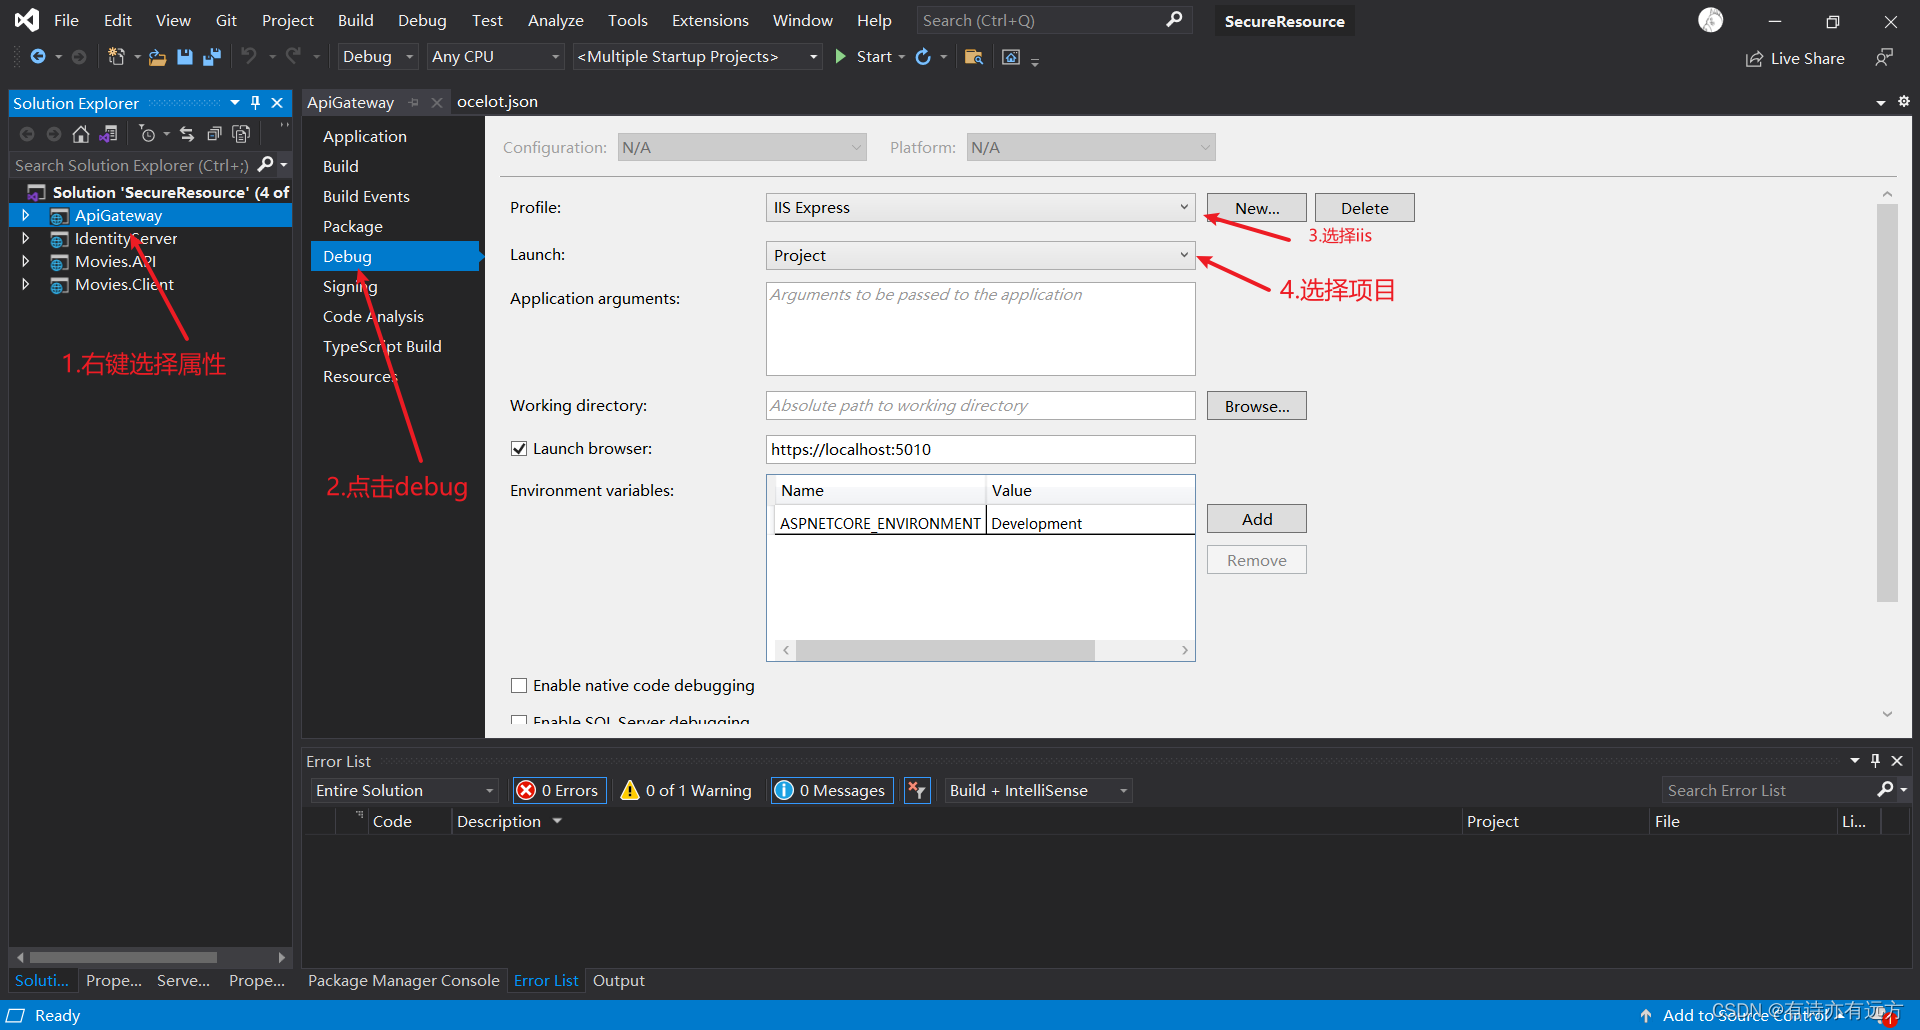
Task: Click the settings gear at top right of tabs
Action: click(1904, 101)
